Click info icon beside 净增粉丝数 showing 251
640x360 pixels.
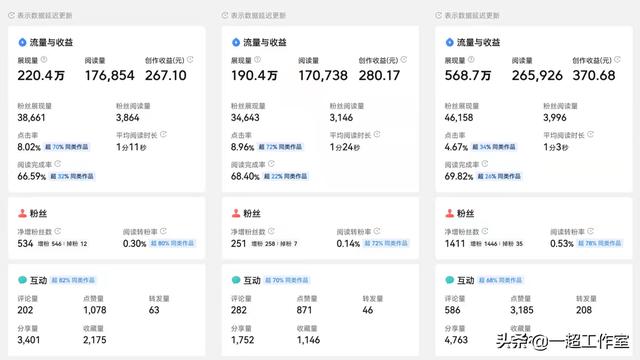(x=271, y=231)
